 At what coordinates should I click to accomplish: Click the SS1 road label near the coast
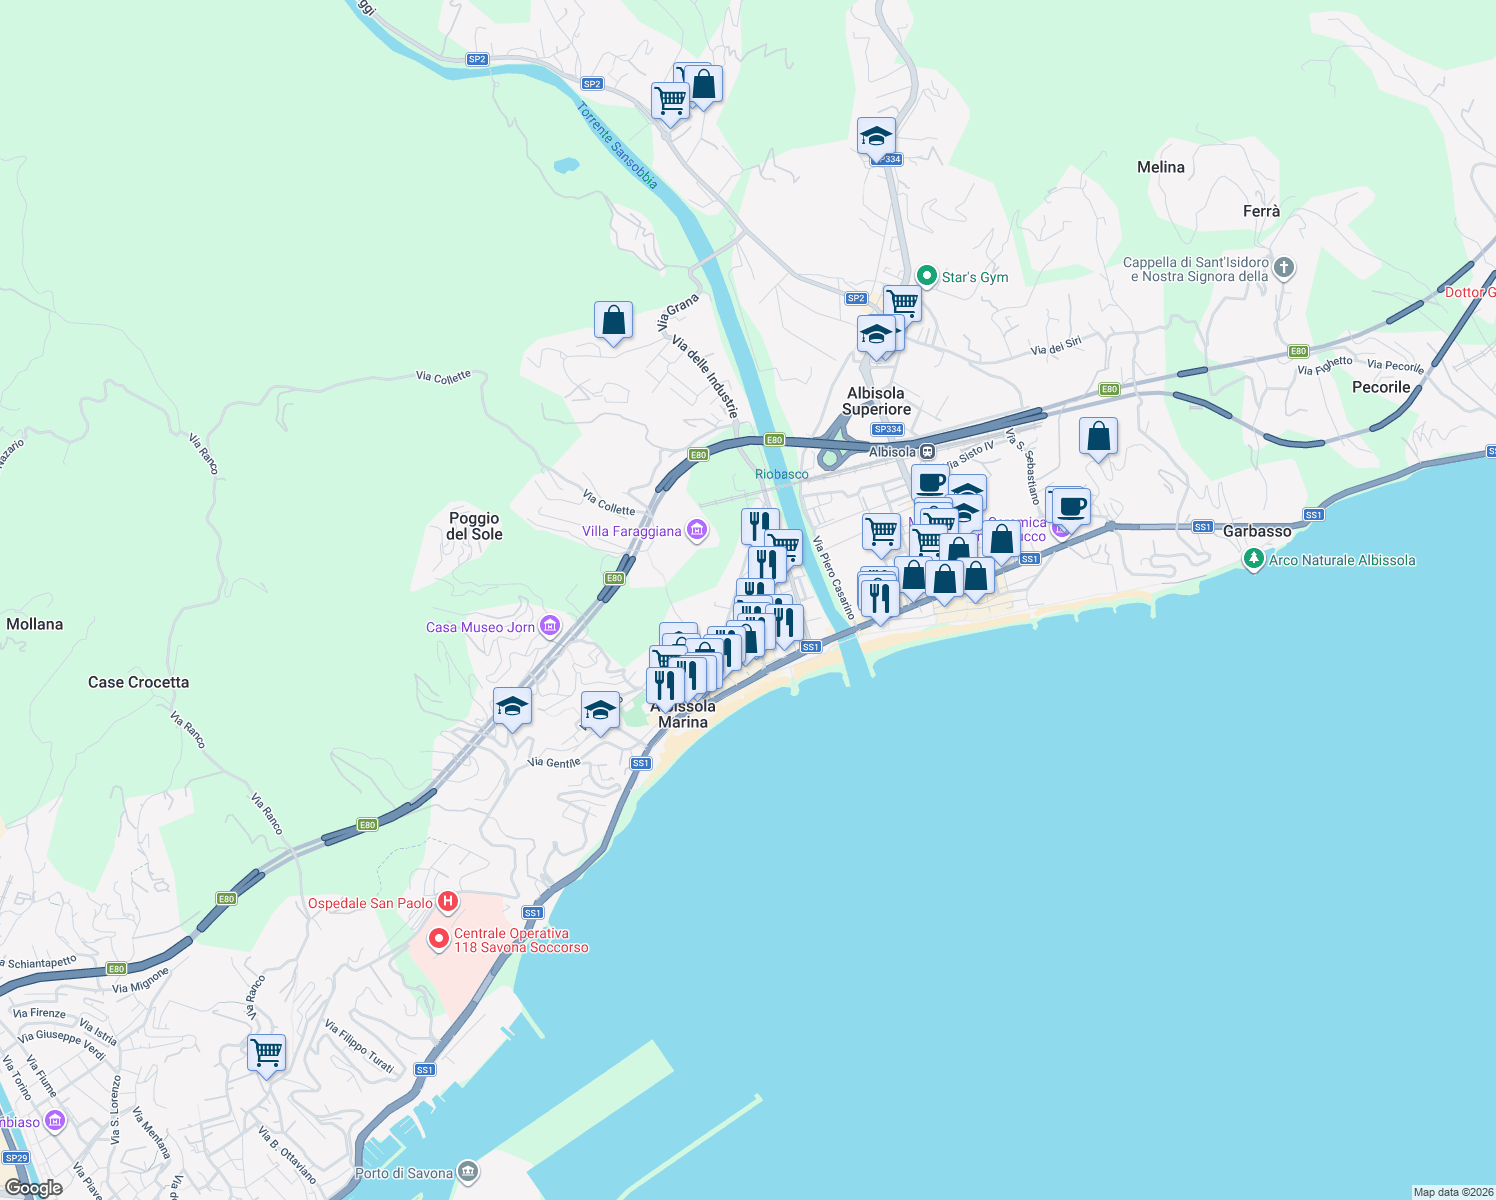point(810,646)
